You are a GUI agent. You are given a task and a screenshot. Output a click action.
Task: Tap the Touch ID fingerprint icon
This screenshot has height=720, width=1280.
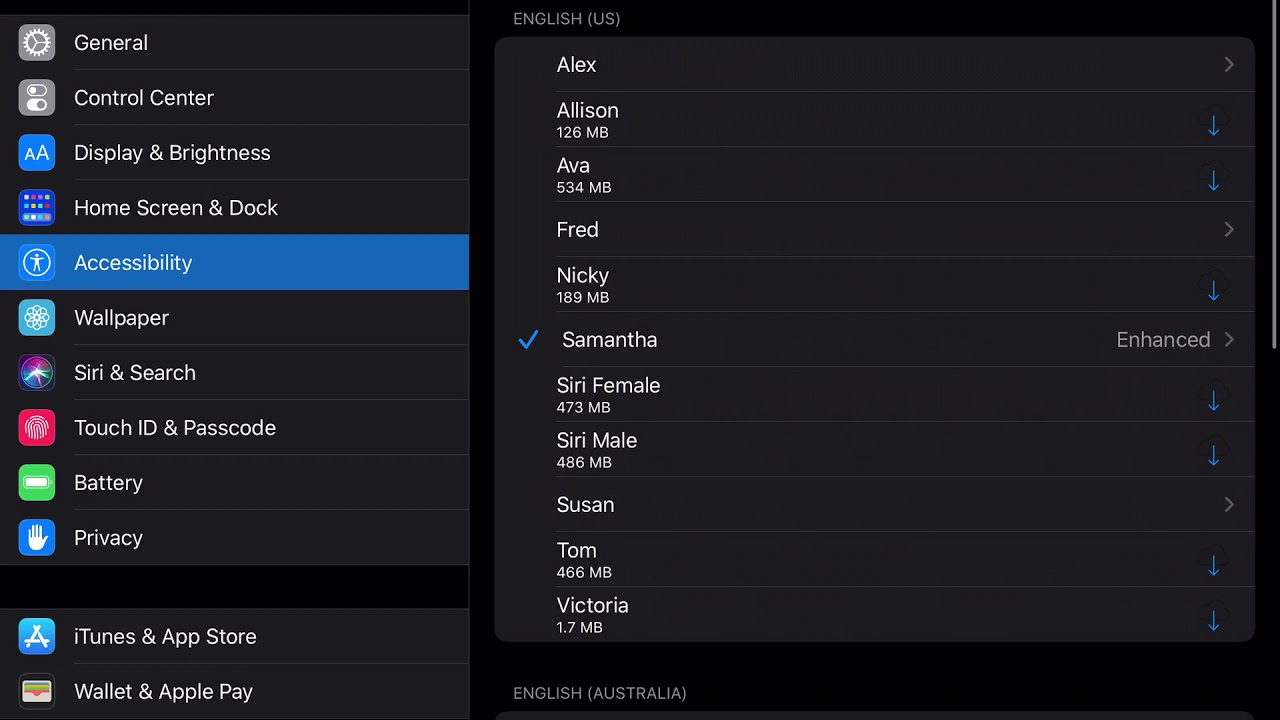37,428
